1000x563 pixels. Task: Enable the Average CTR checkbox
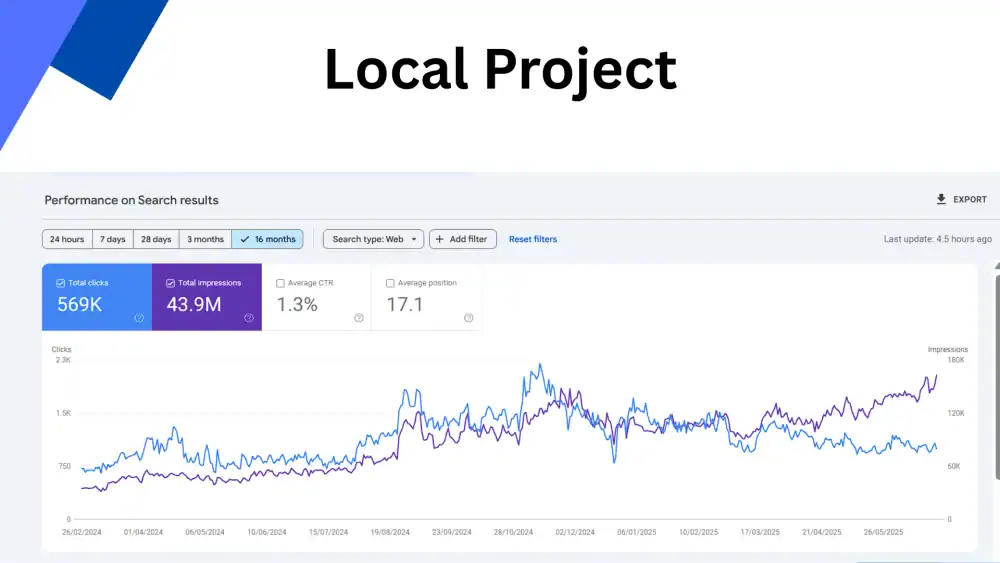pos(280,283)
